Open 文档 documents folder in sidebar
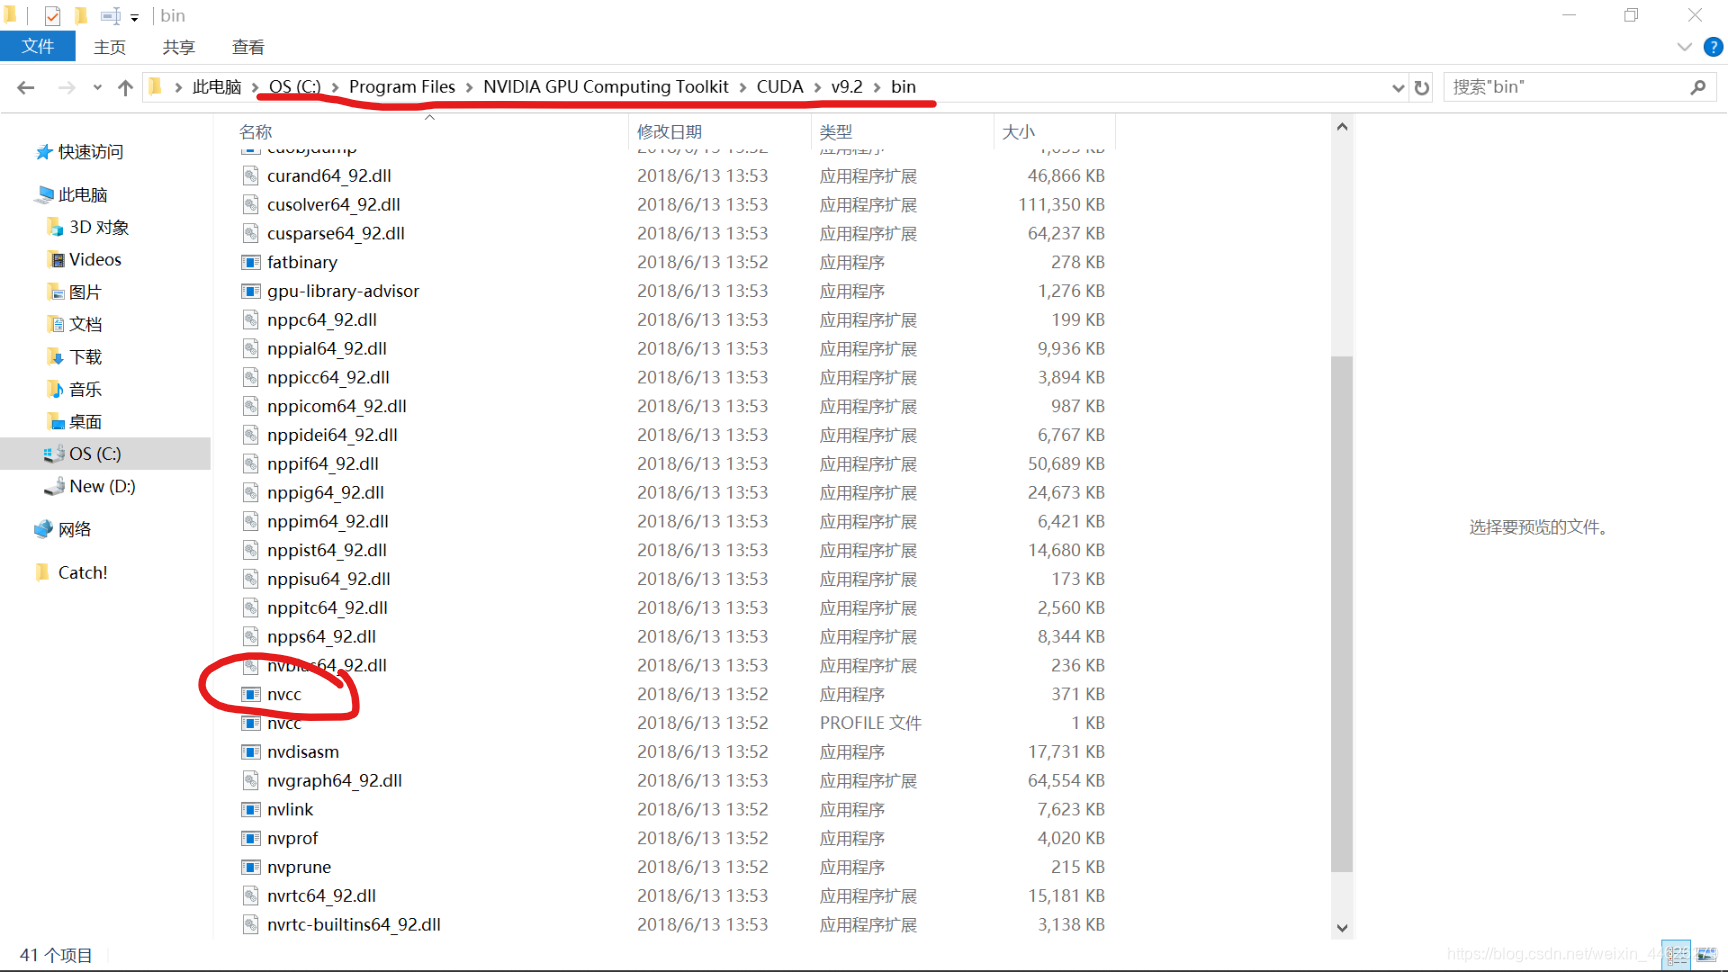Image resolution: width=1728 pixels, height=972 pixels. [74, 324]
